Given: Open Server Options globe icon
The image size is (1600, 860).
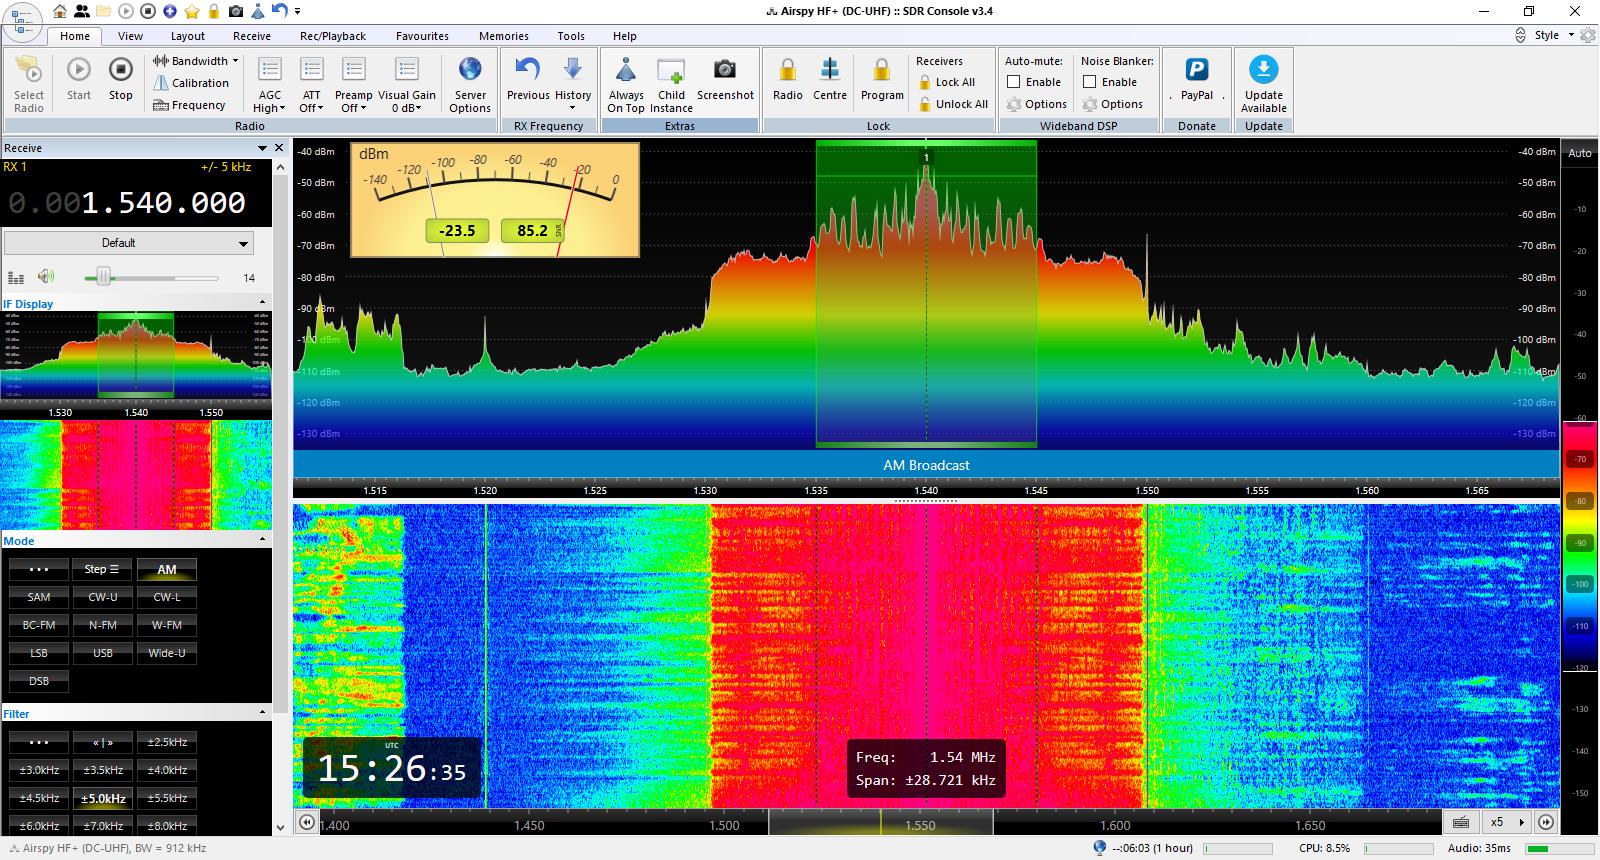Looking at the screenshot, I should [470, 70].
